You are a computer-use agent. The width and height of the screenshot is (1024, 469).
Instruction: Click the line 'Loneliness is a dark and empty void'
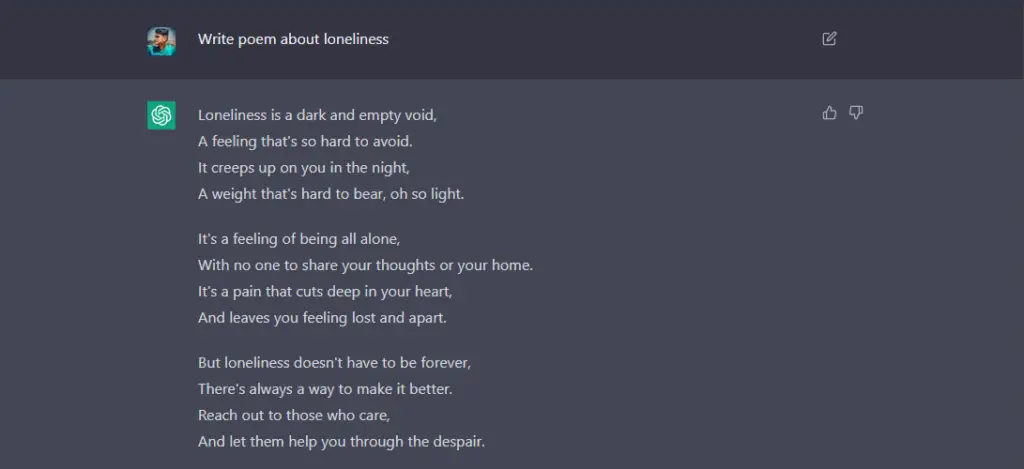[317, 115]
